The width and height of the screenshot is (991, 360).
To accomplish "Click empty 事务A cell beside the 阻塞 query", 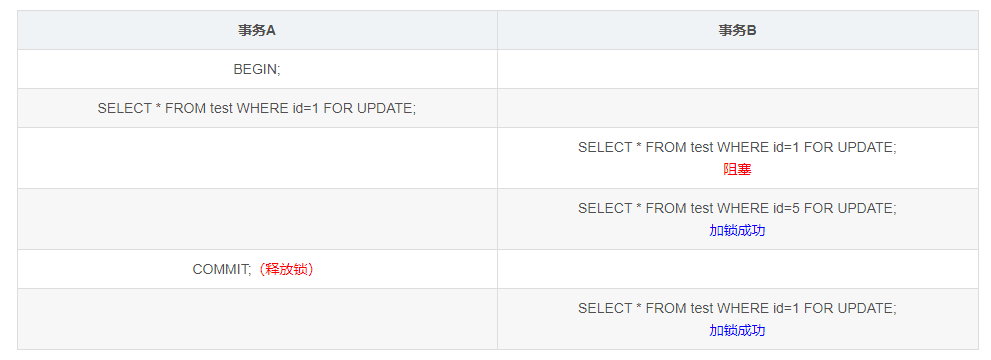I will tap(257, 158).
